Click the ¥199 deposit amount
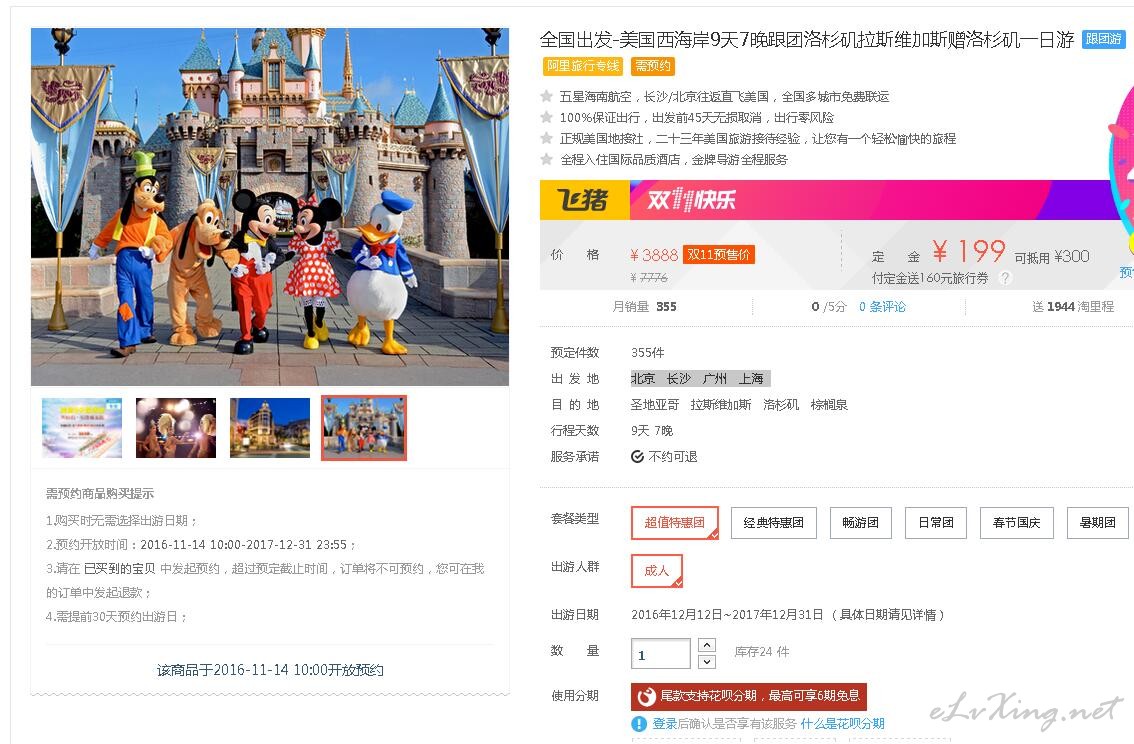Image resolution: width=1134 pixels, height=744 pixels. [968, 252]
